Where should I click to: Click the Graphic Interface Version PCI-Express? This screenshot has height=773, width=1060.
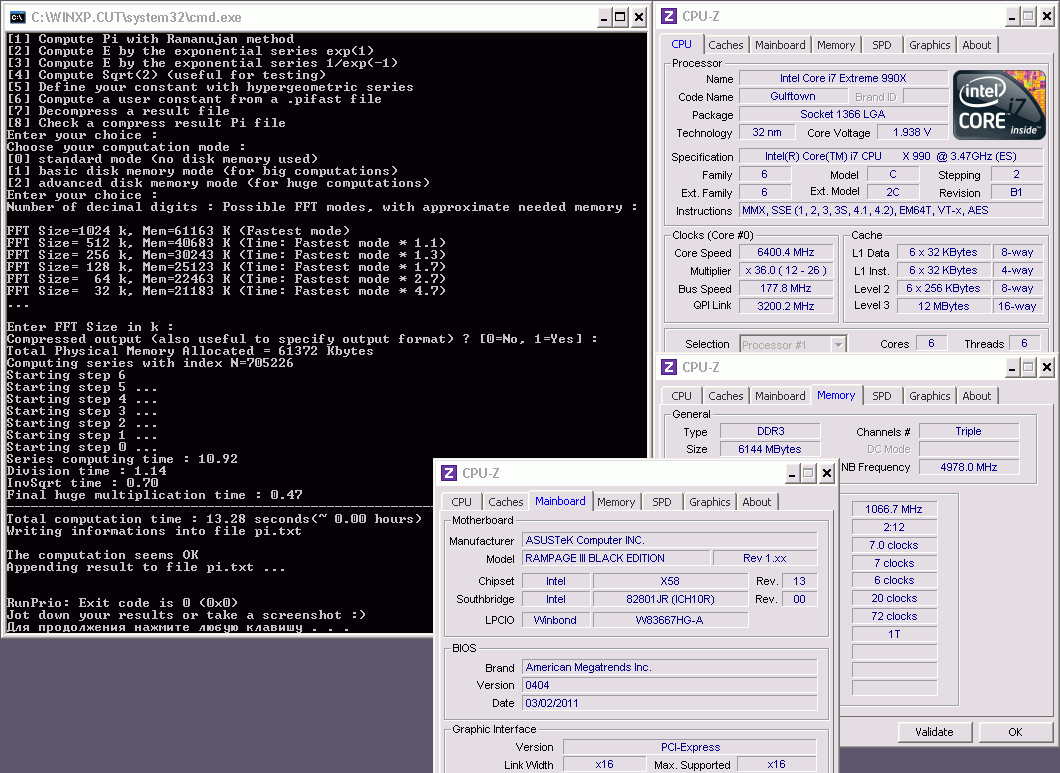[x=690, y=747]
